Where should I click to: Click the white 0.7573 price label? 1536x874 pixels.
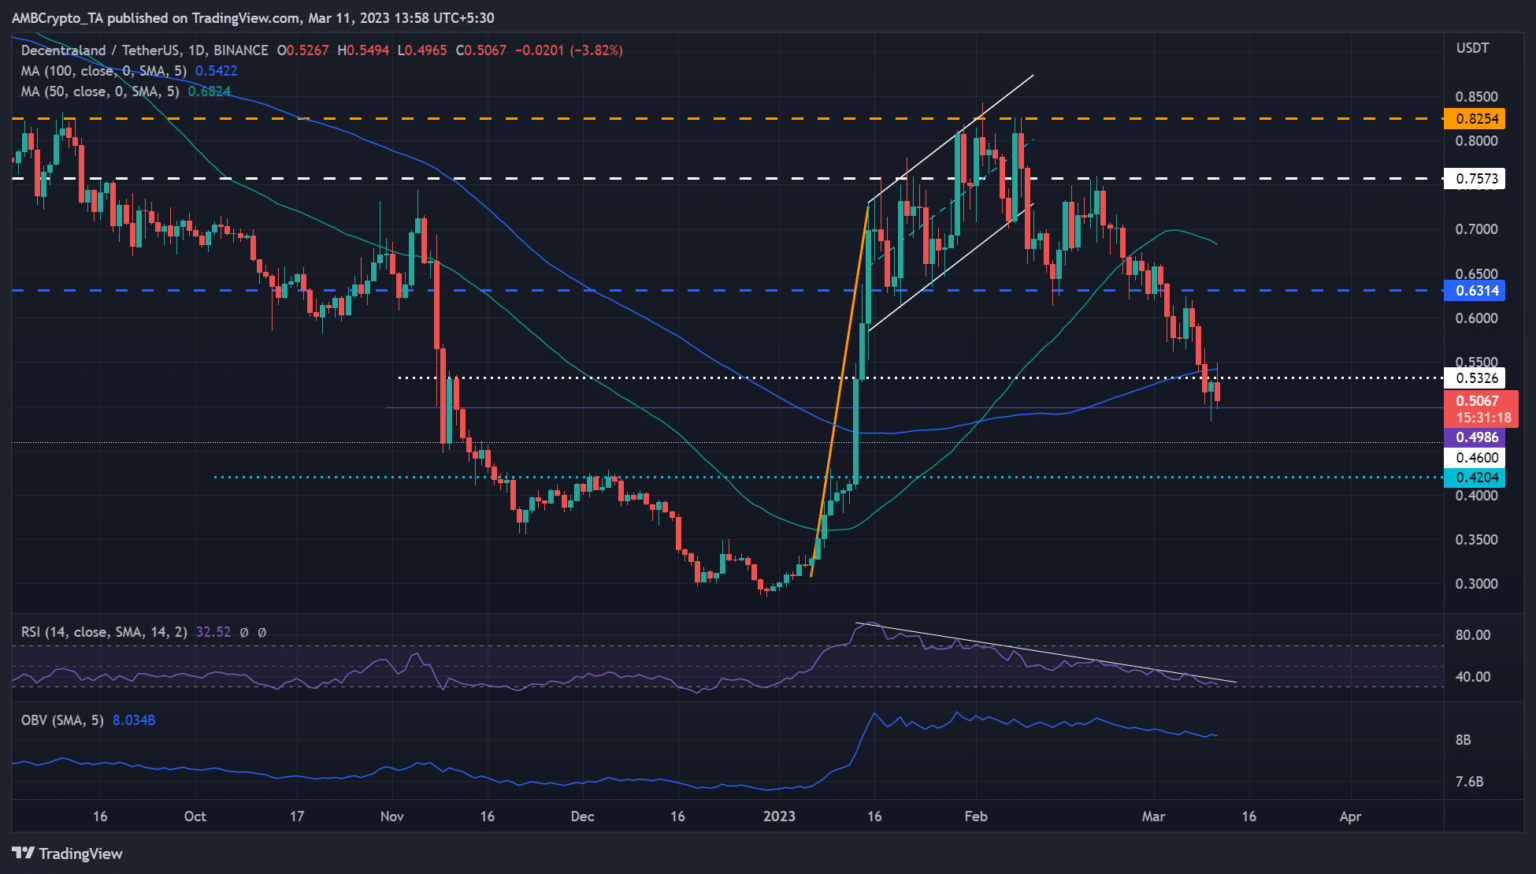point(1476,179)
